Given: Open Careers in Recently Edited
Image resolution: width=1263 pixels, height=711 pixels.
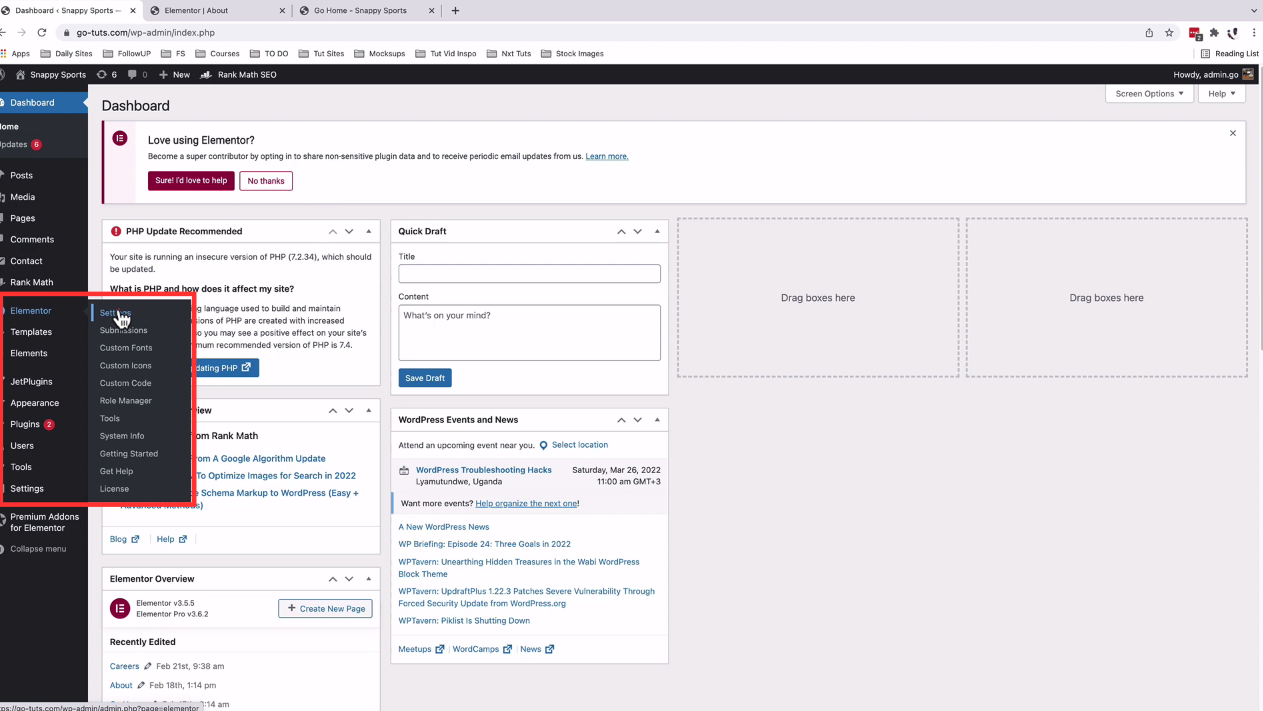Looking at the screenshot, I should pos(124,666).
